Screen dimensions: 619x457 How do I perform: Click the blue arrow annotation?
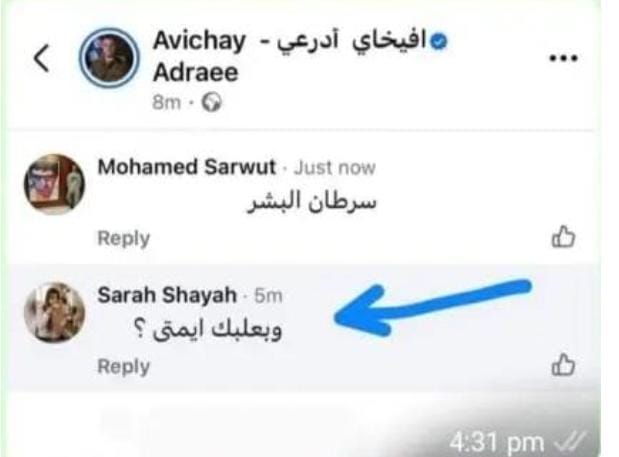433,307
